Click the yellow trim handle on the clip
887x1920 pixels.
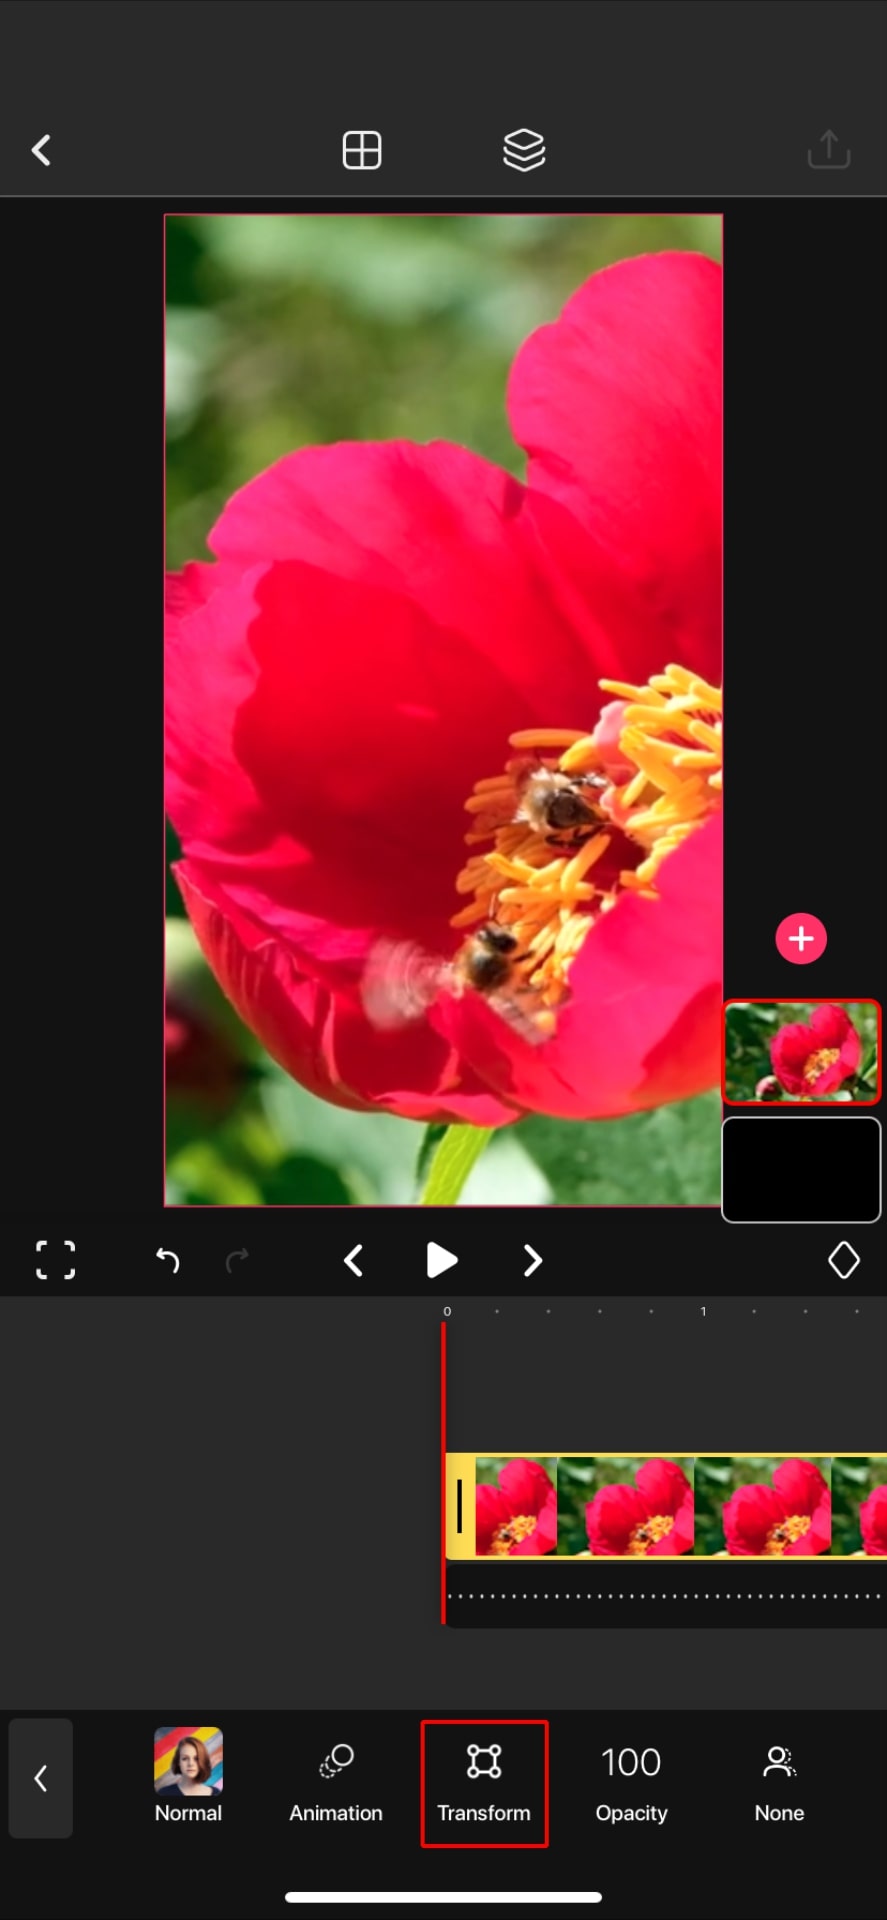click(460, 1505)
